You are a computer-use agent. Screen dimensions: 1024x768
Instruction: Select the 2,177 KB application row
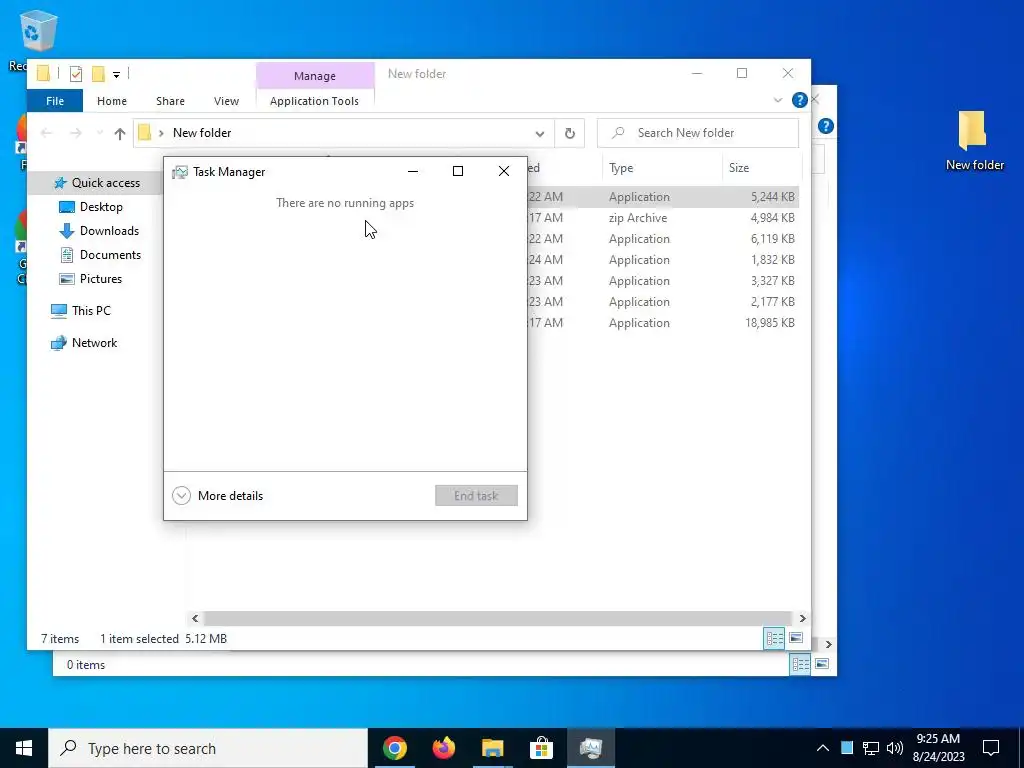[663, 302]
